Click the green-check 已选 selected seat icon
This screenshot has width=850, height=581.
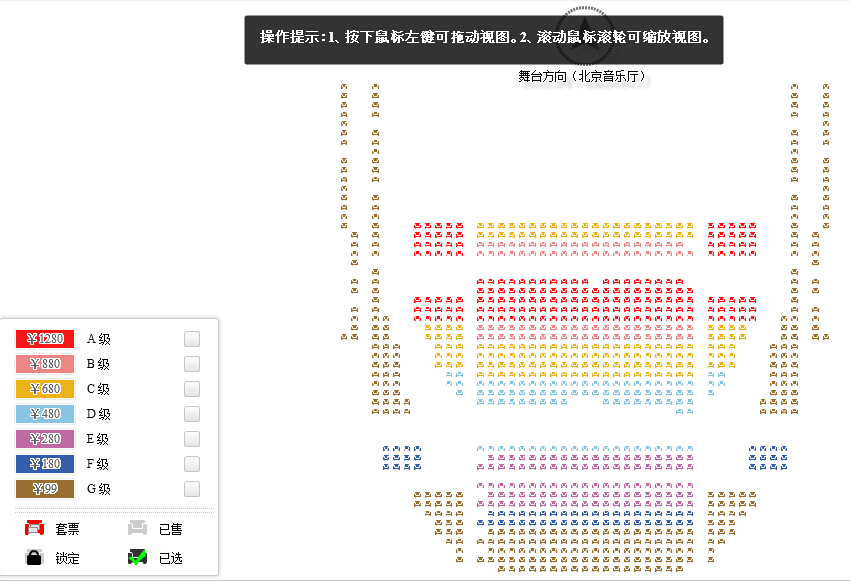click(138, 557)
